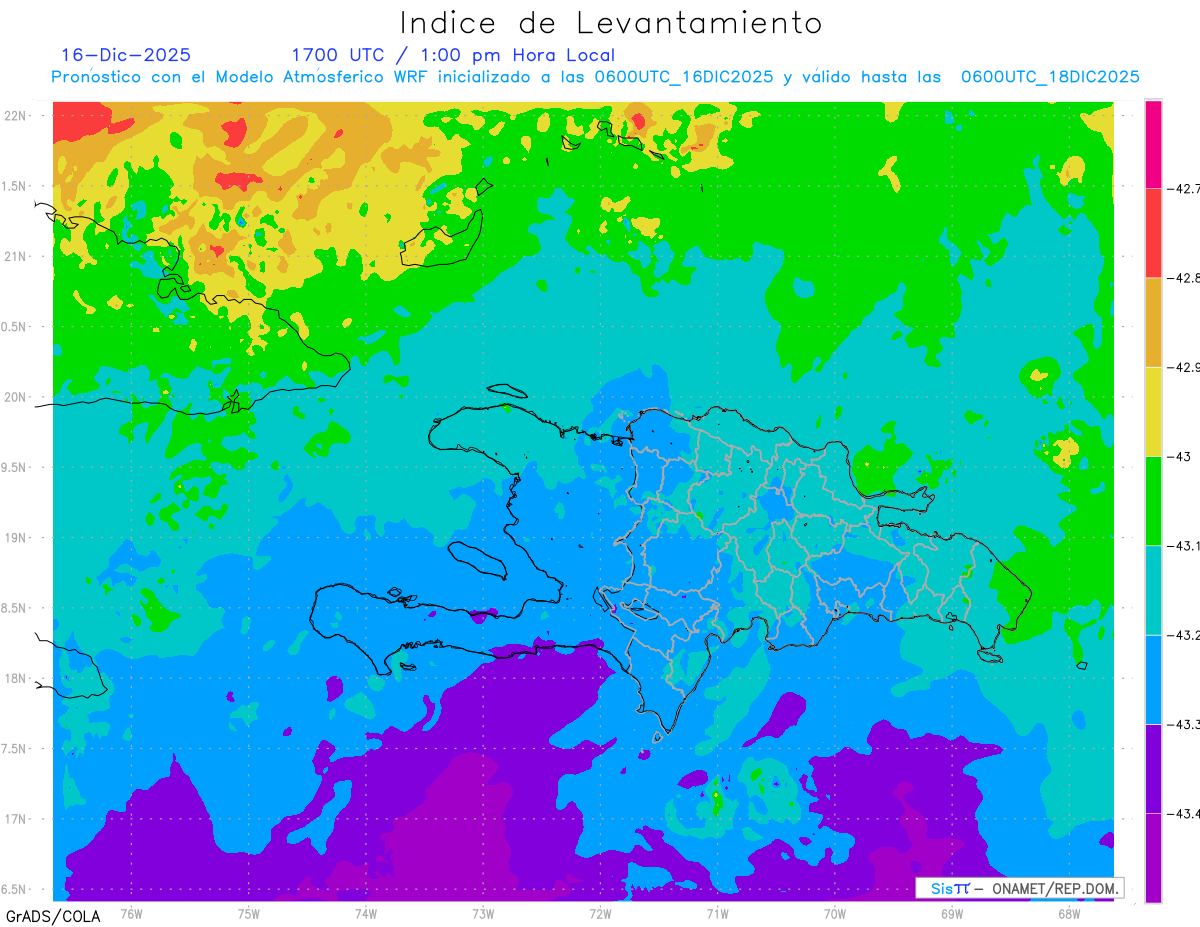
Task: Click the "GrADS/COLA" label
Action: [x=51, y=916]
